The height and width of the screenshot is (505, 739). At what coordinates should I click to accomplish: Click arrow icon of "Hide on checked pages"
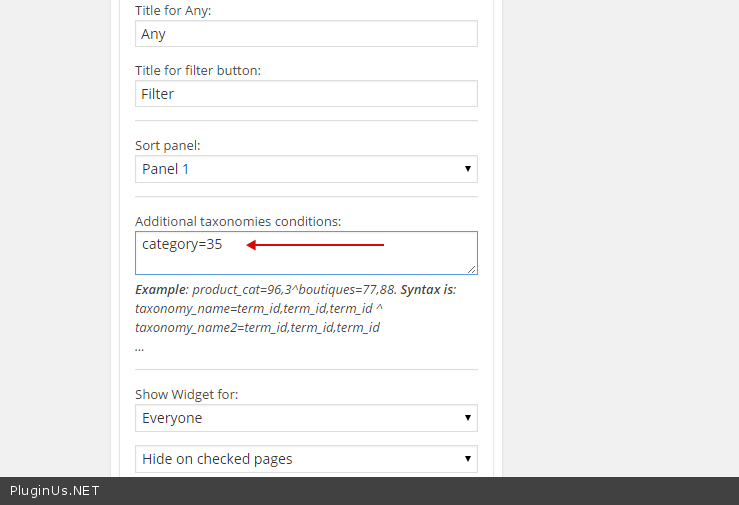468,459
